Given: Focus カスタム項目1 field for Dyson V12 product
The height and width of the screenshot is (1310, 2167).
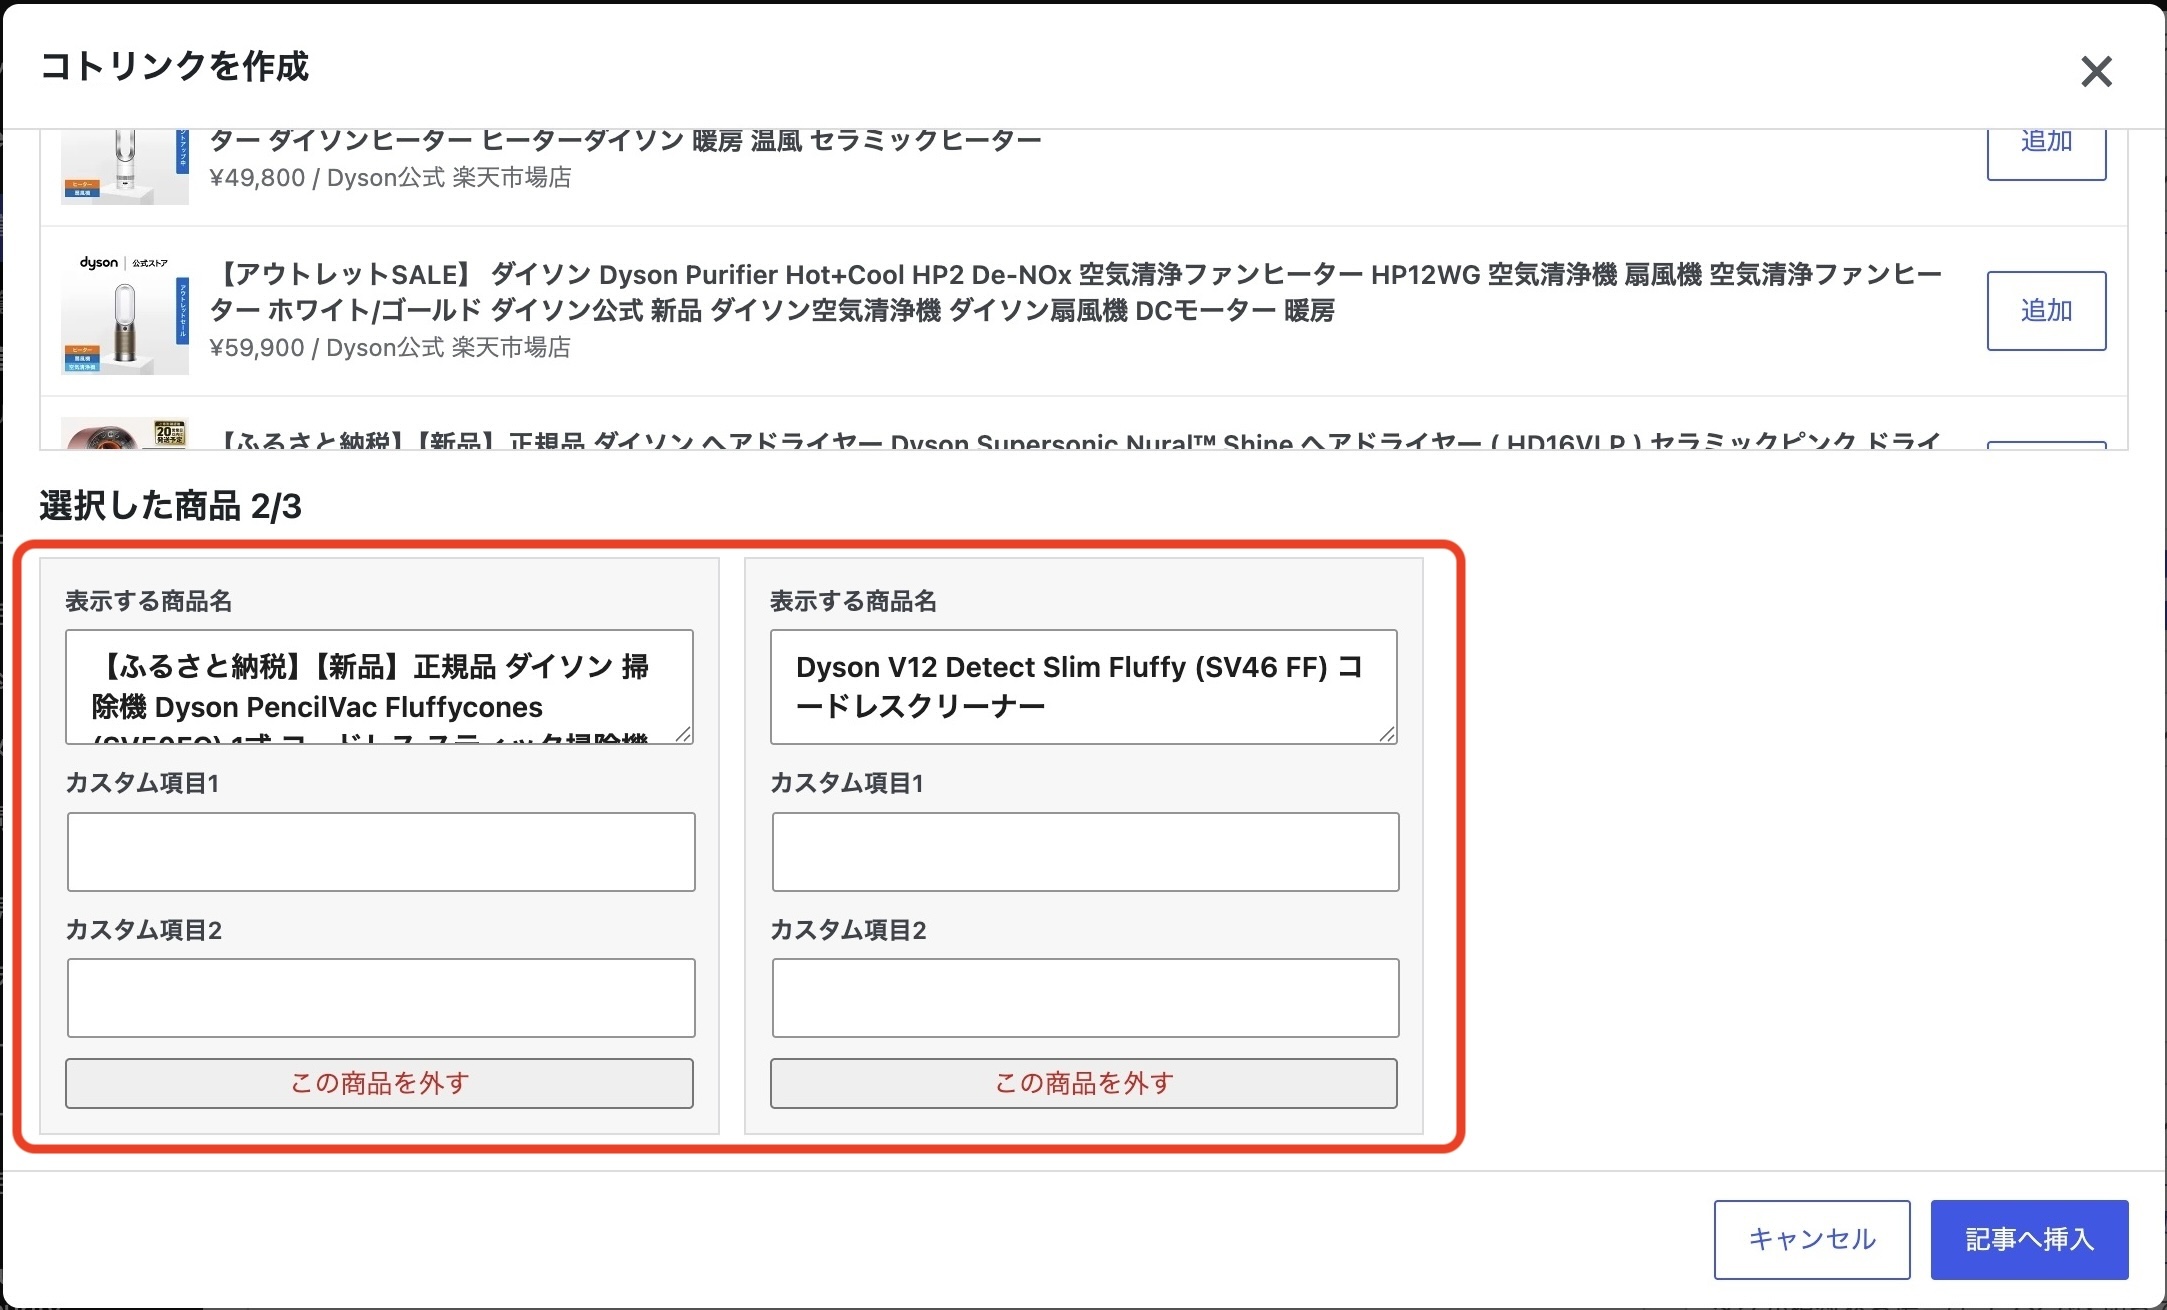Looking at the screenshot, I should [x=1085, y=852].
